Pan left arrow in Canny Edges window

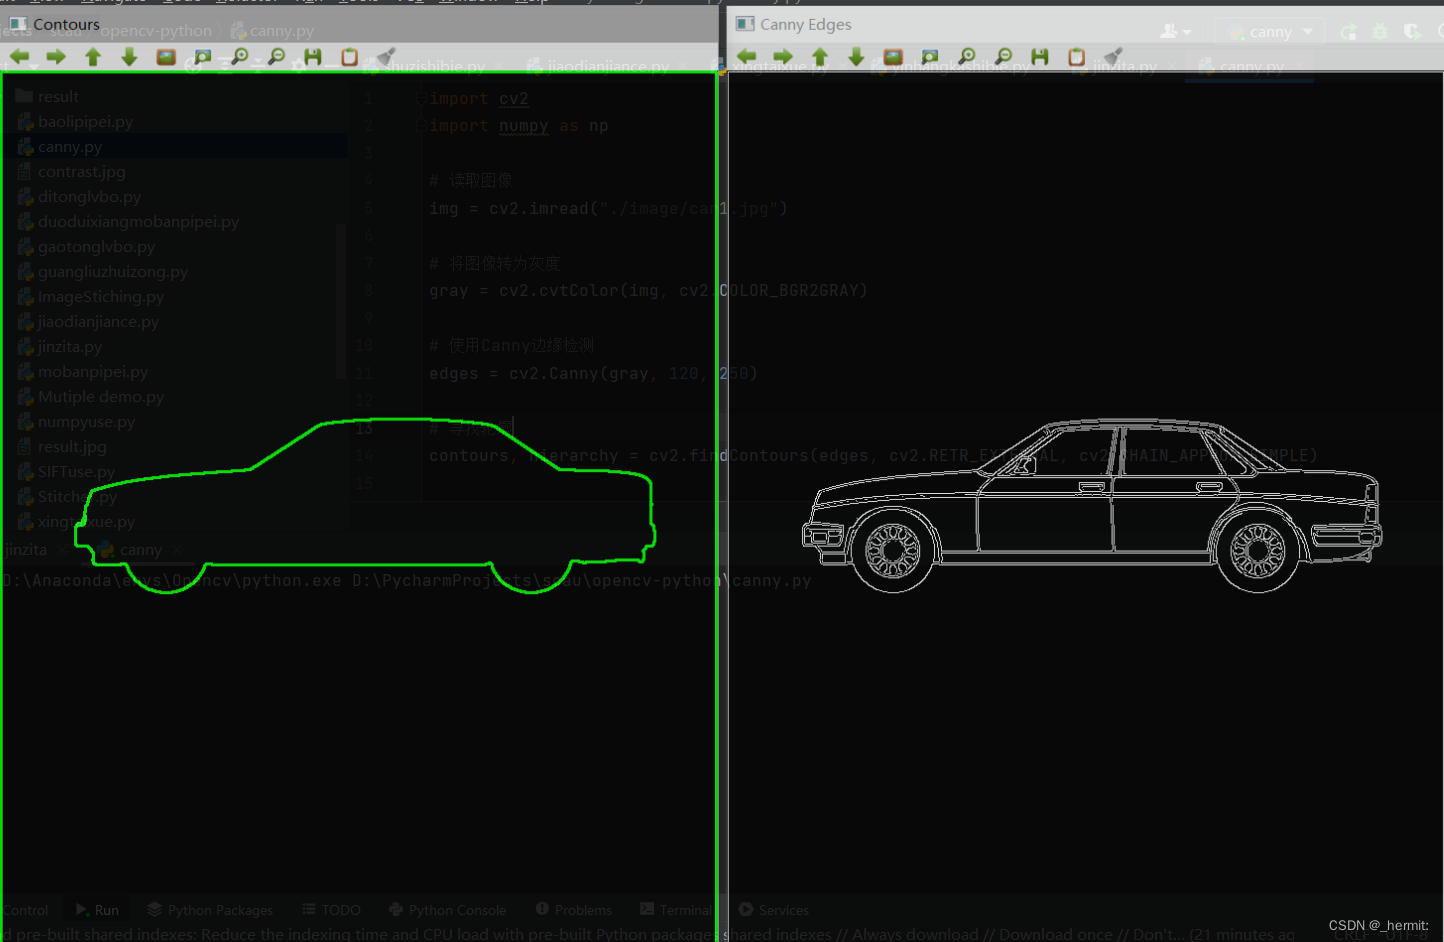tap(746, 57)
